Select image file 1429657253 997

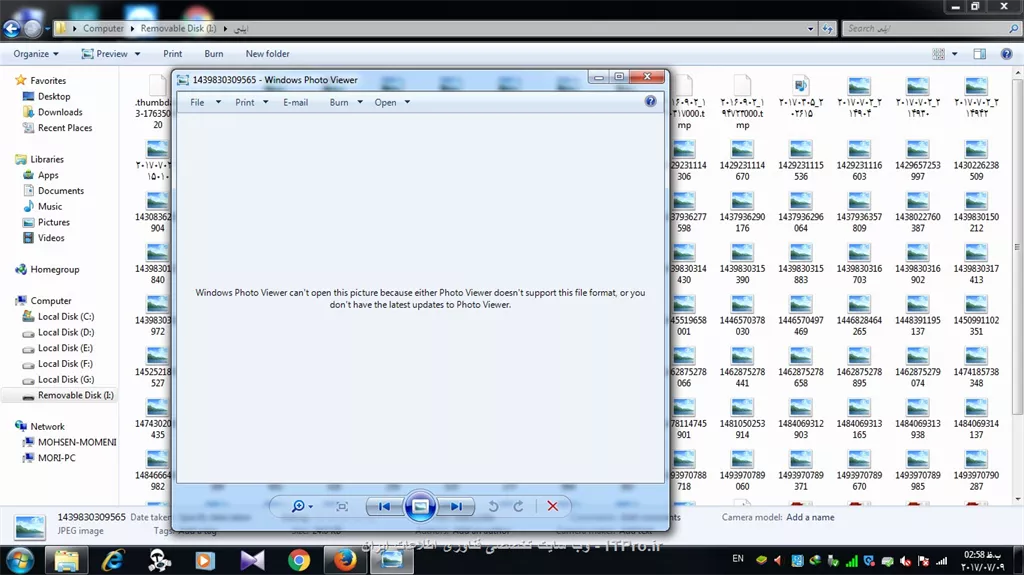point(918,160)
